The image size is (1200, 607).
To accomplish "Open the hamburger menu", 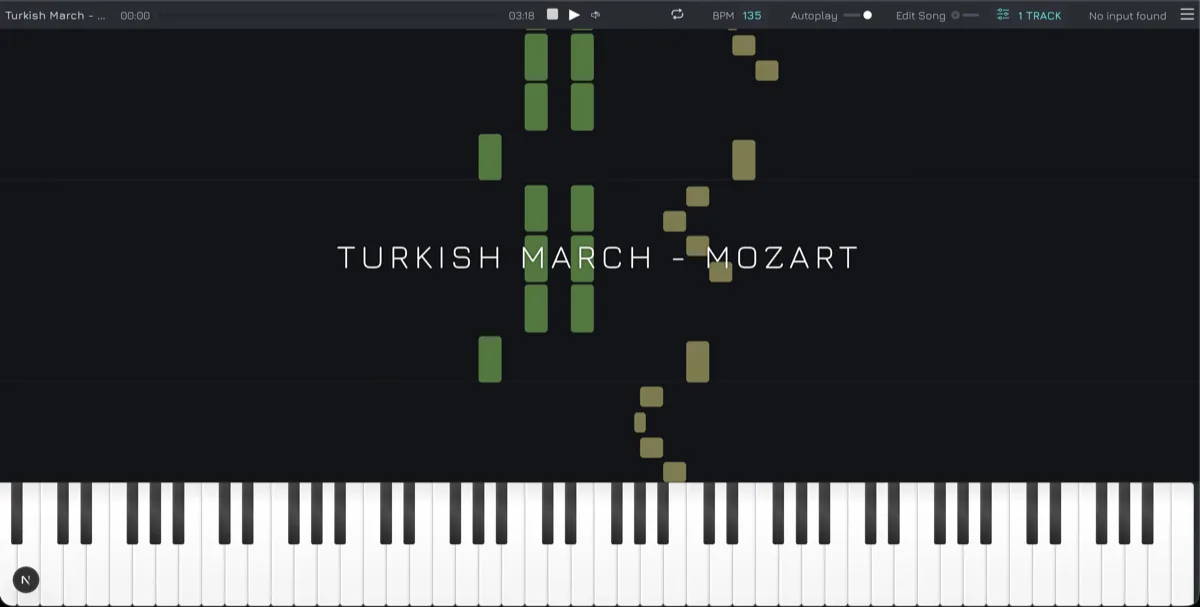I will tap(1186, 14).
